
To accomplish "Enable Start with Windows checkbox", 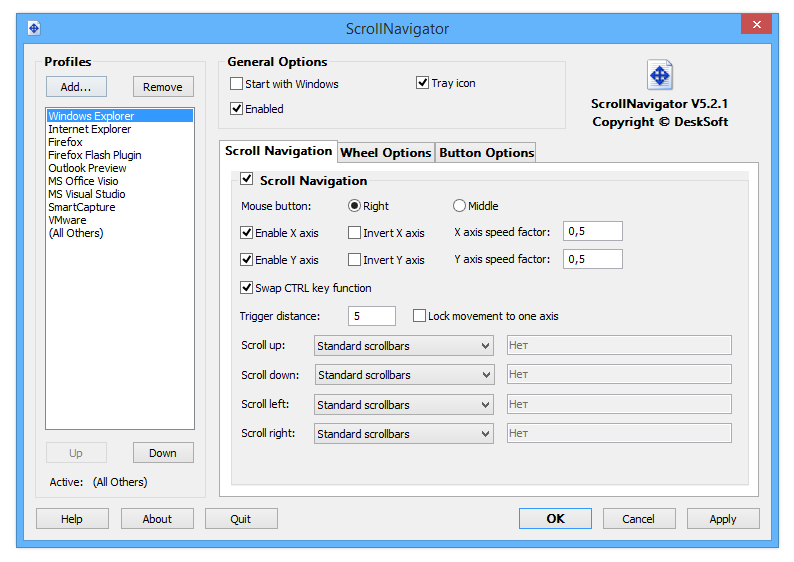I will (x=237, y=84).
